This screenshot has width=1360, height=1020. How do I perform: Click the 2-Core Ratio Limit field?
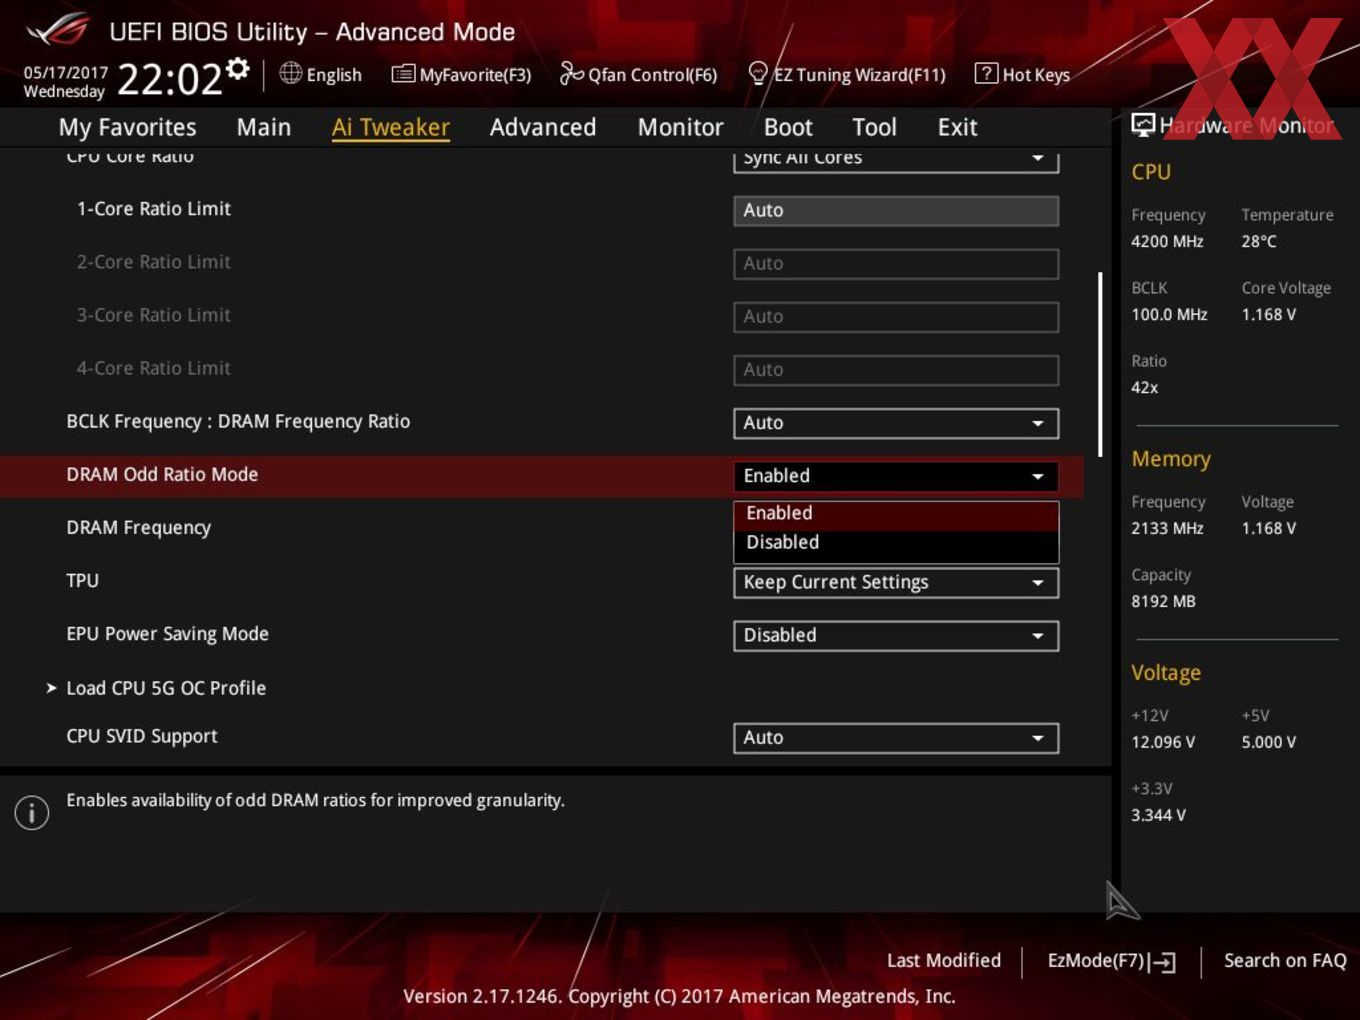coord(896,263)
